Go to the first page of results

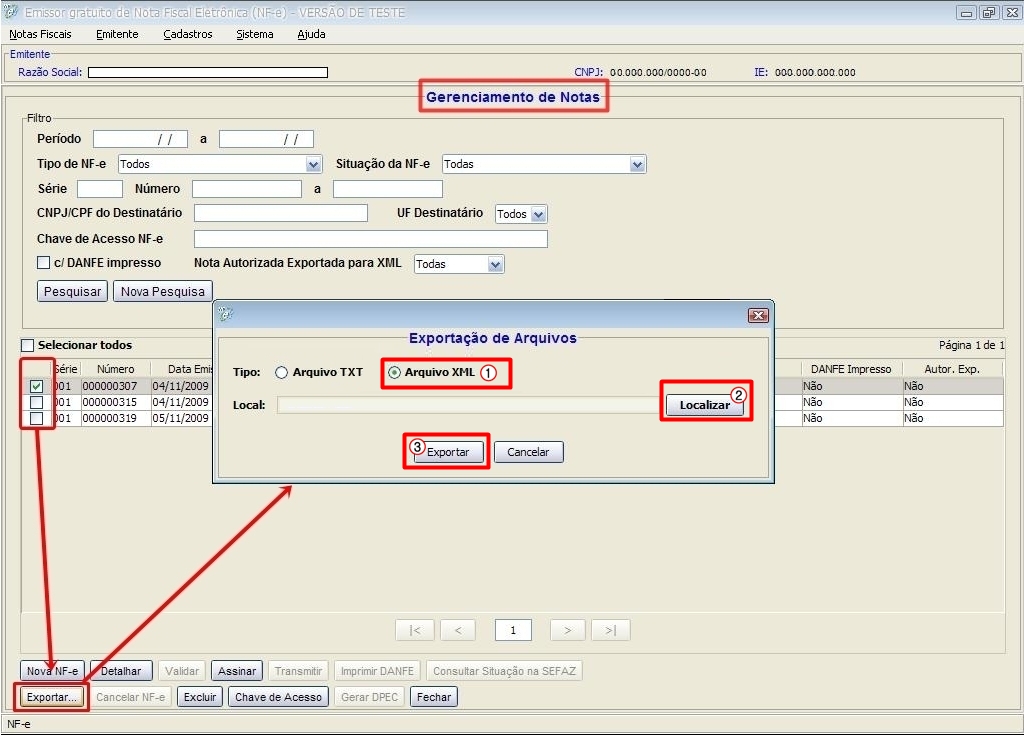[x=414, y=630]
